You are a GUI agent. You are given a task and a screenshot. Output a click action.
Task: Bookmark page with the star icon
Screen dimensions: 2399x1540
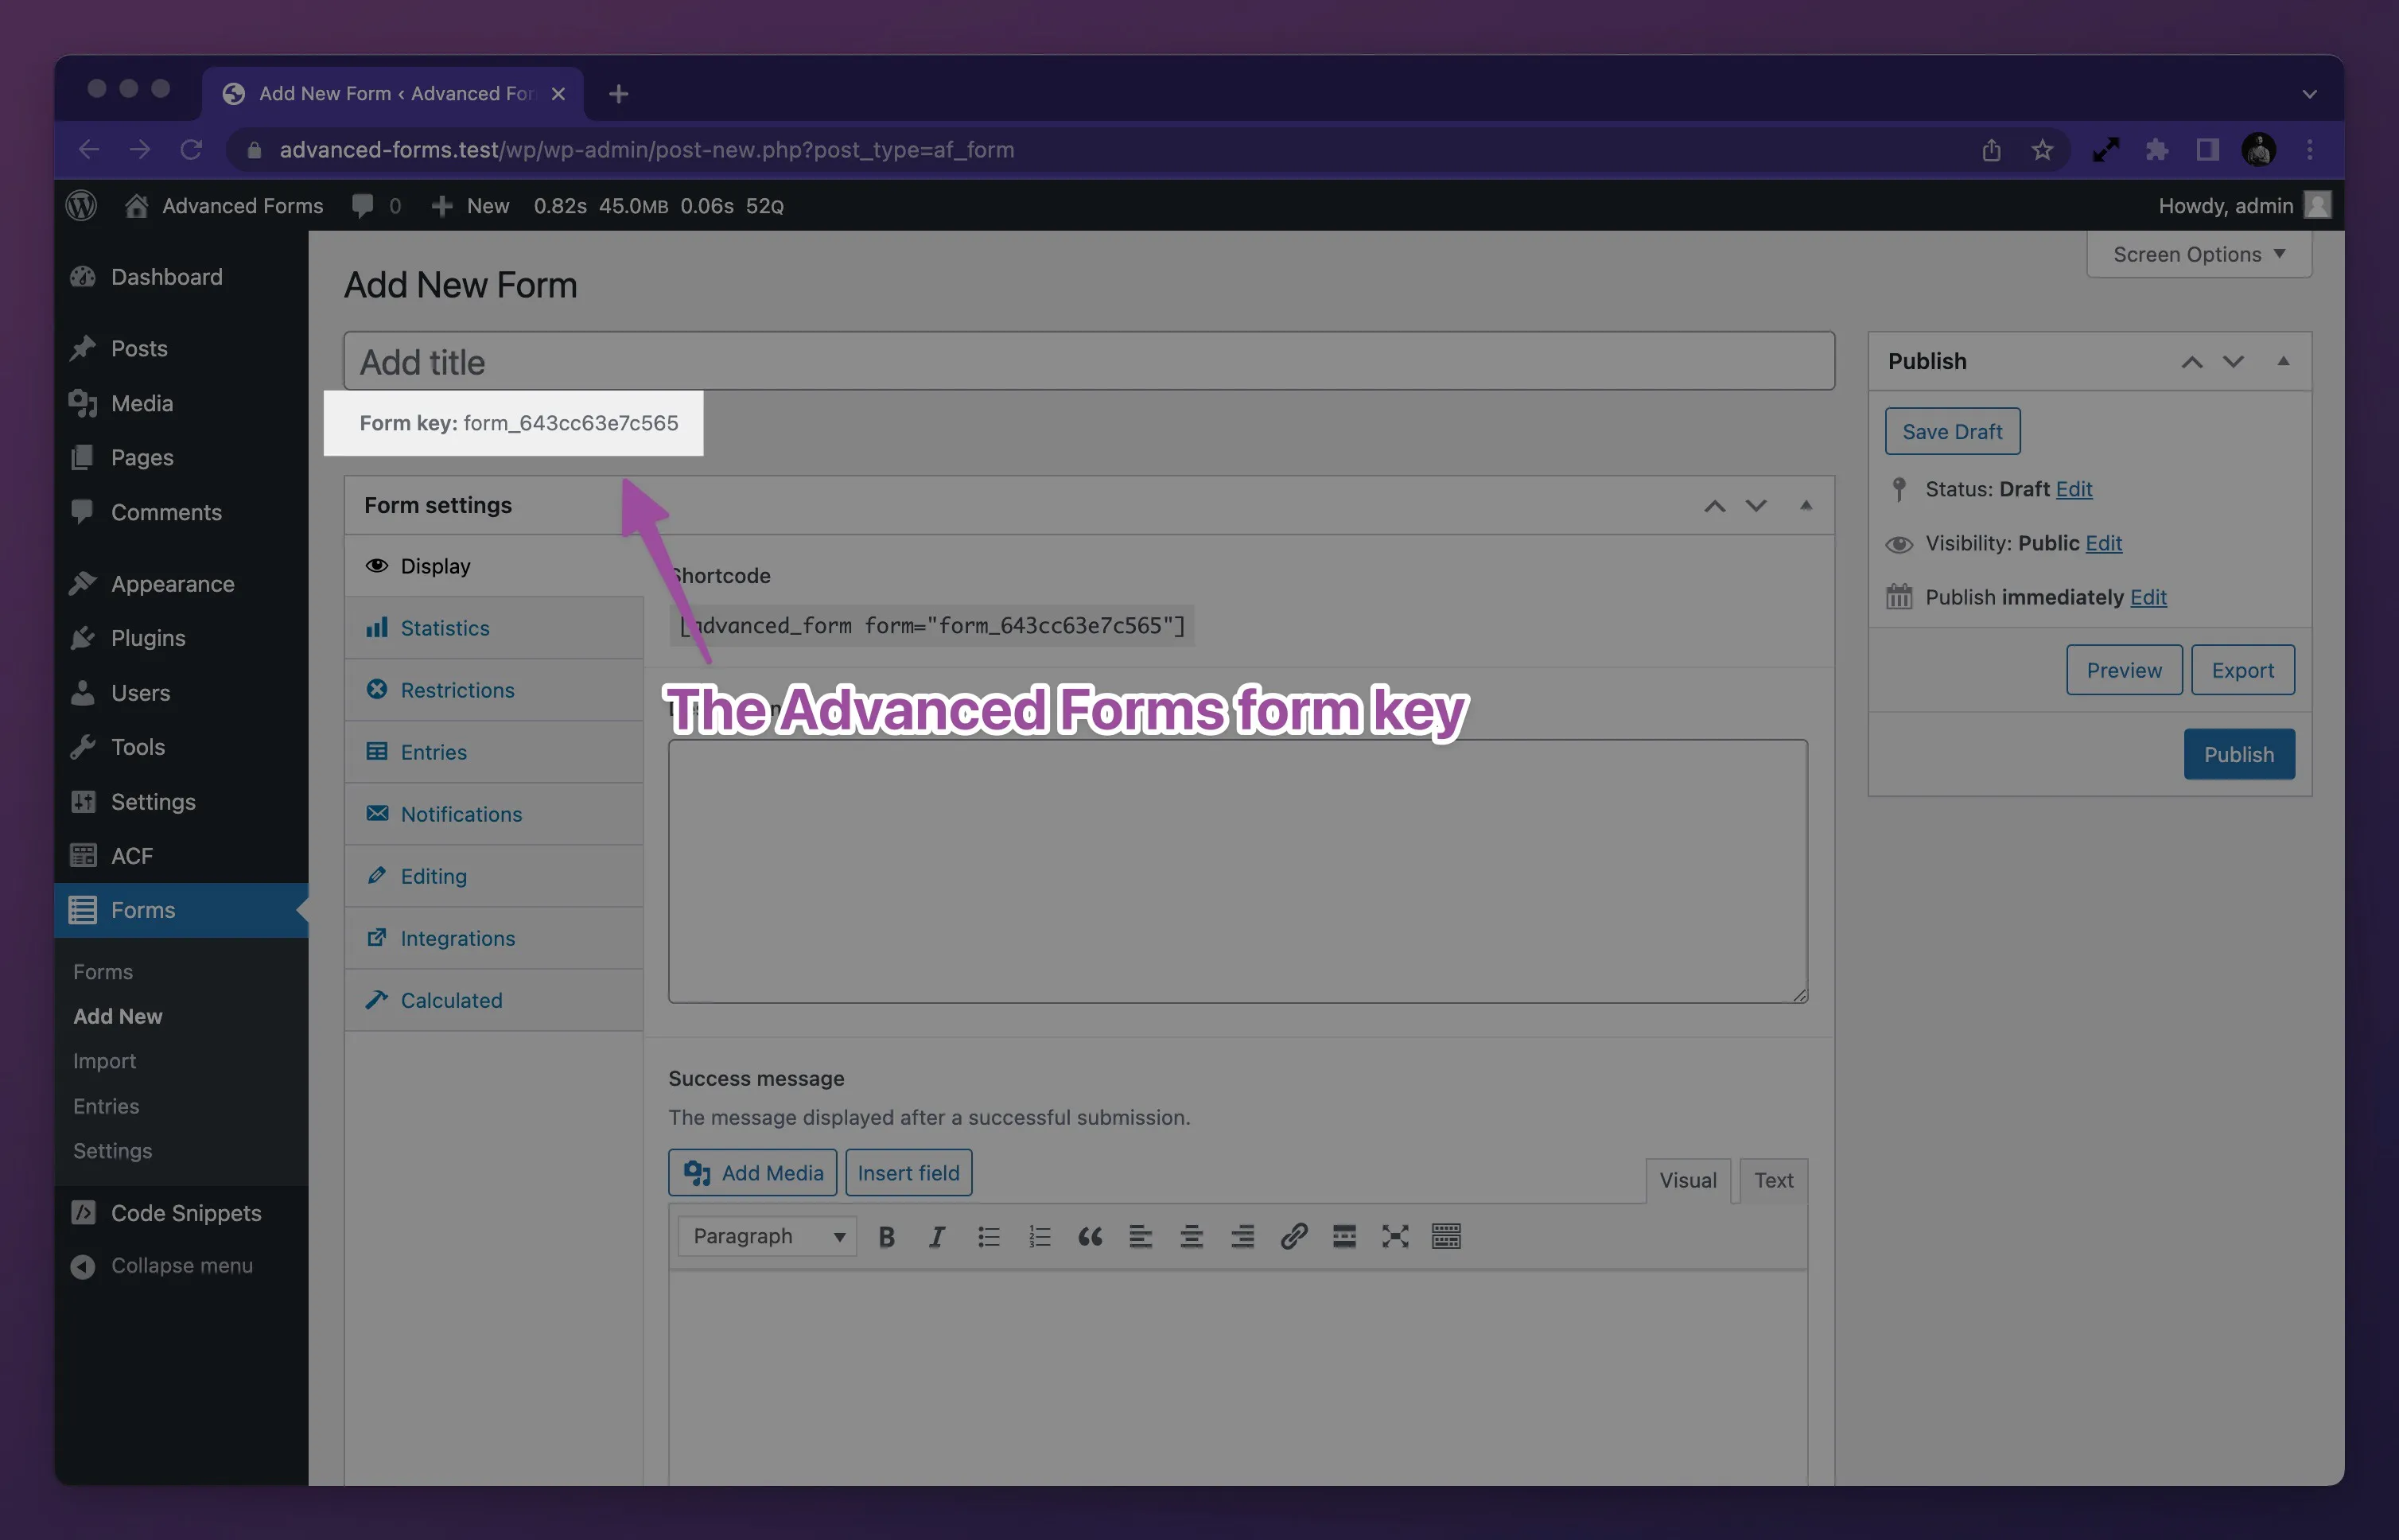tap(2042, 150)
